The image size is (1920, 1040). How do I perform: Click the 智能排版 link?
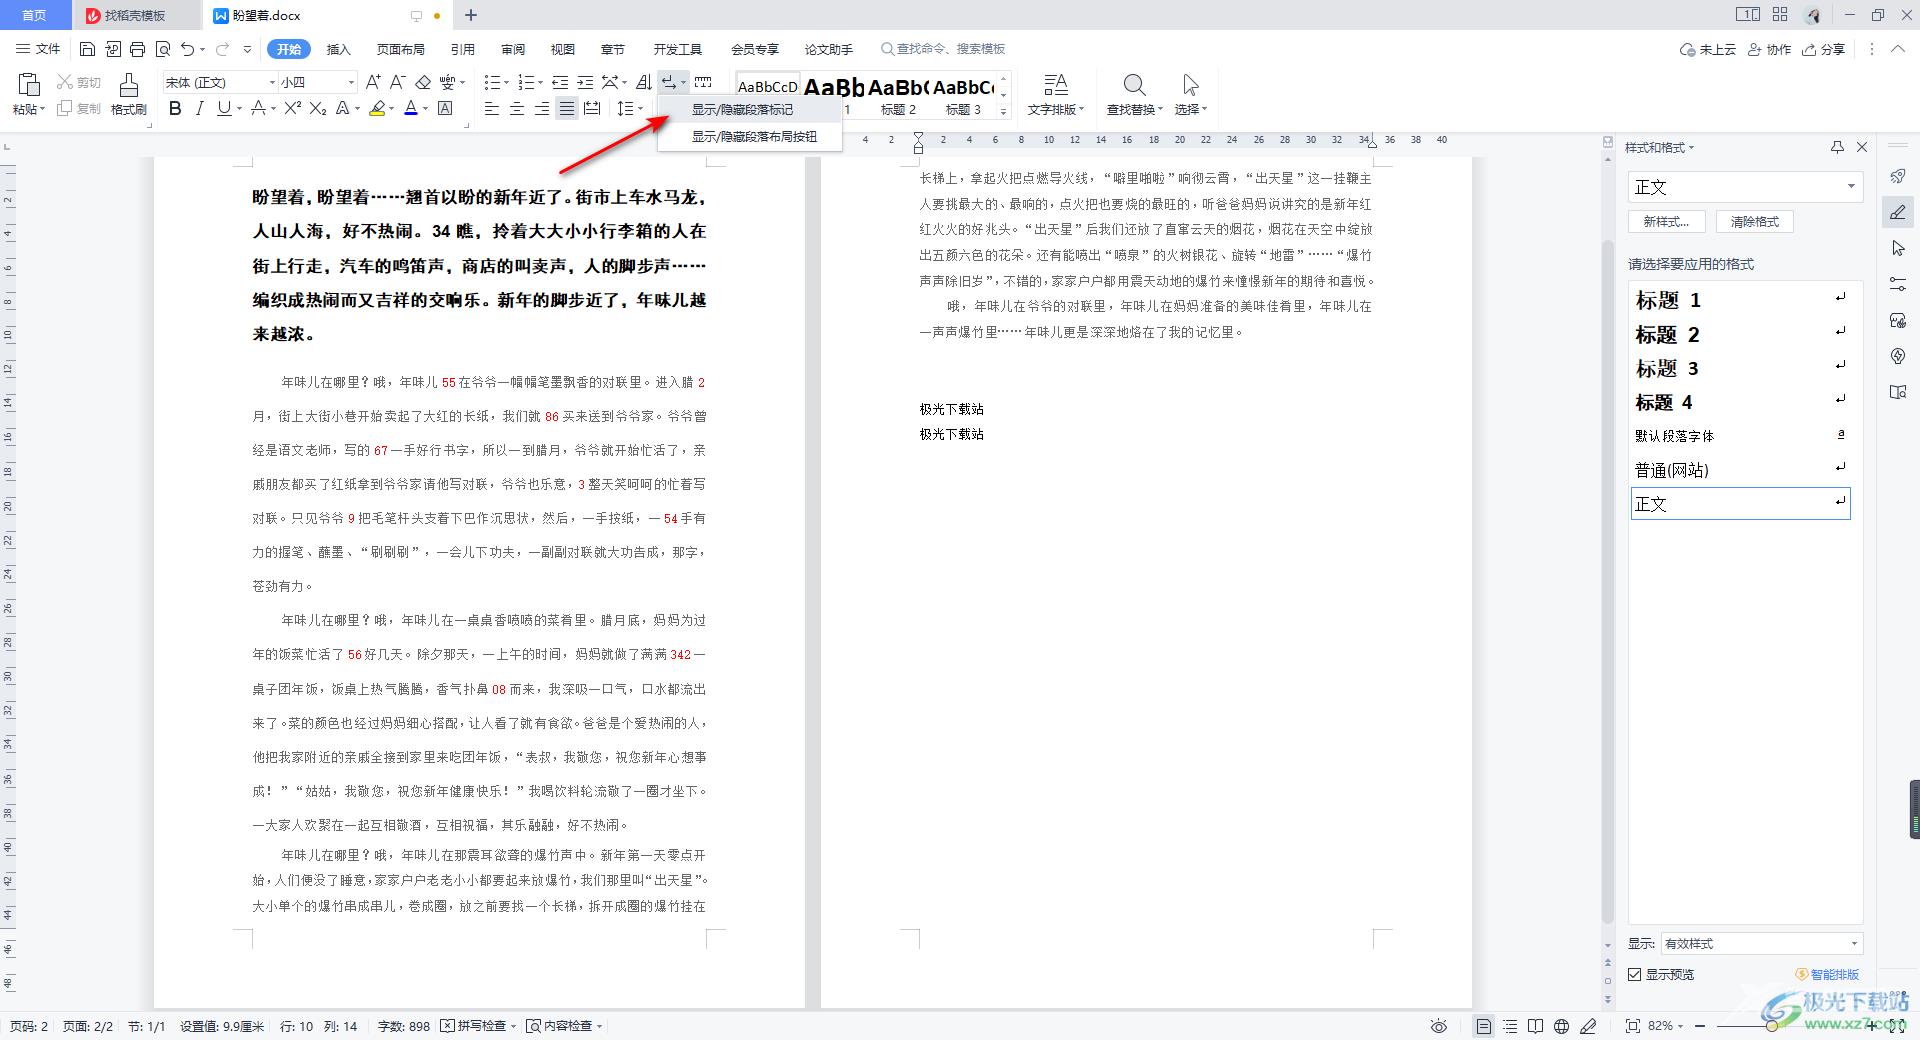pos(1828,974)
